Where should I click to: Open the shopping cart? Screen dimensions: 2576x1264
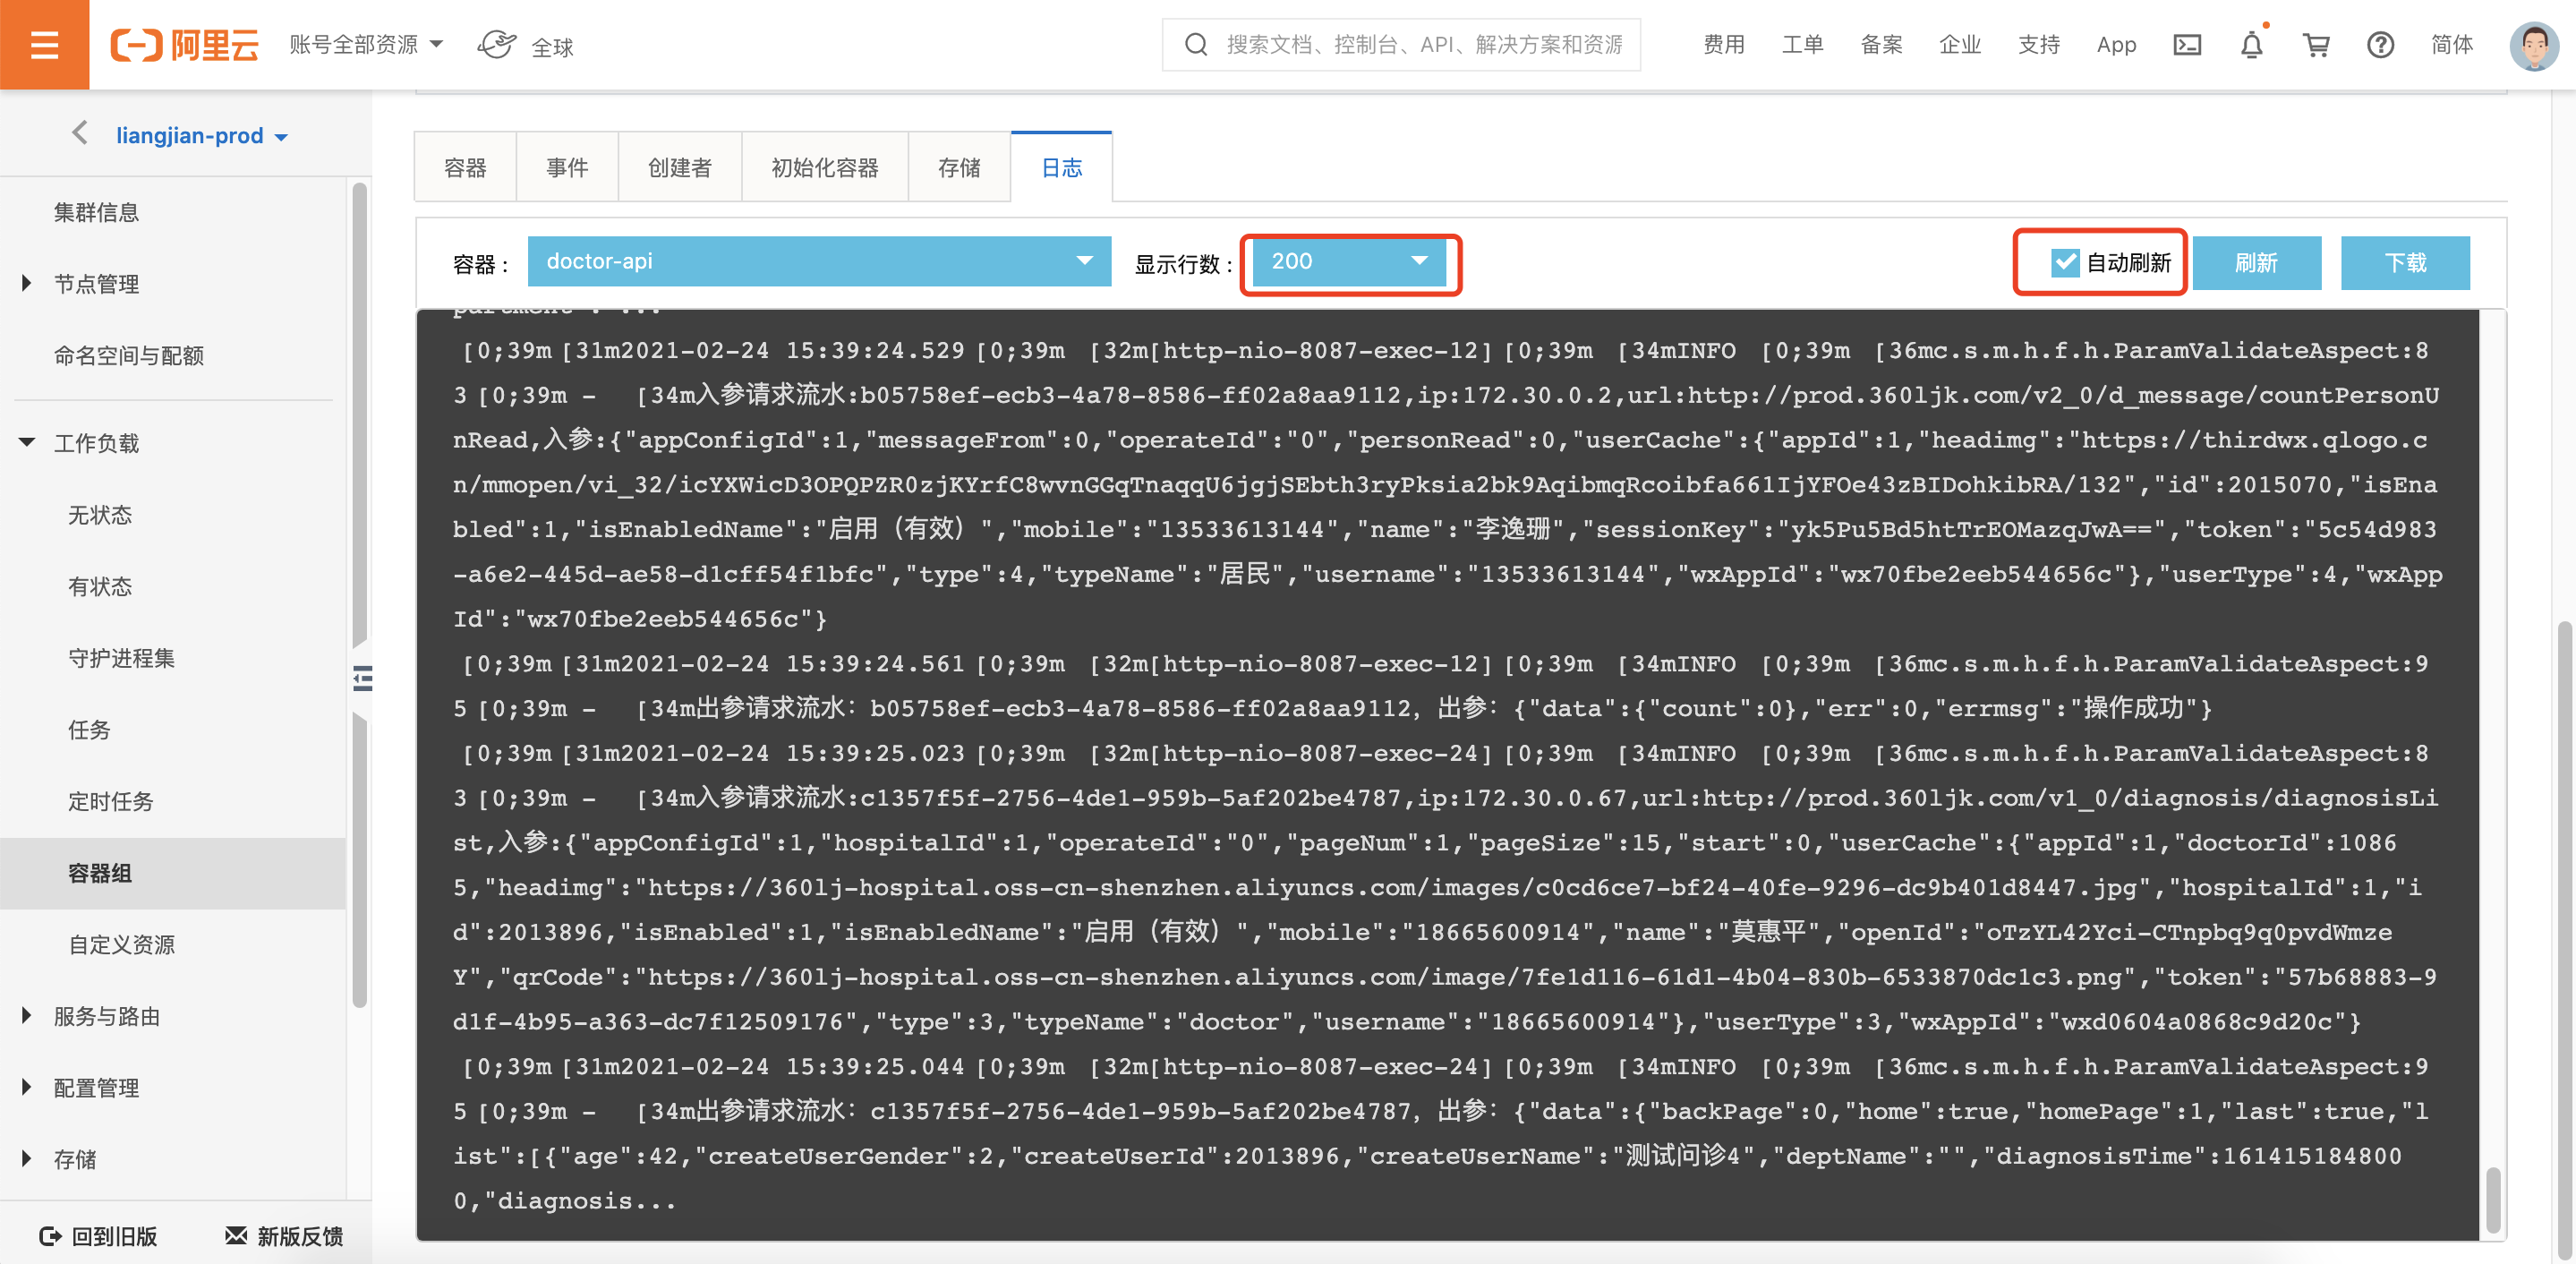pos(2316,45)
